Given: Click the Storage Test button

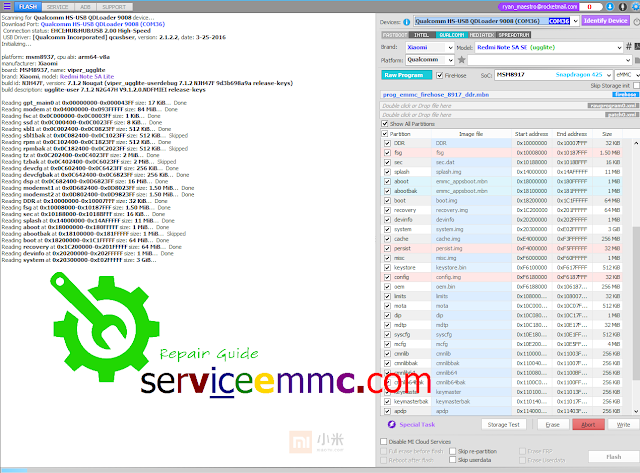Looking at the screenshot, I should point(504,424).
